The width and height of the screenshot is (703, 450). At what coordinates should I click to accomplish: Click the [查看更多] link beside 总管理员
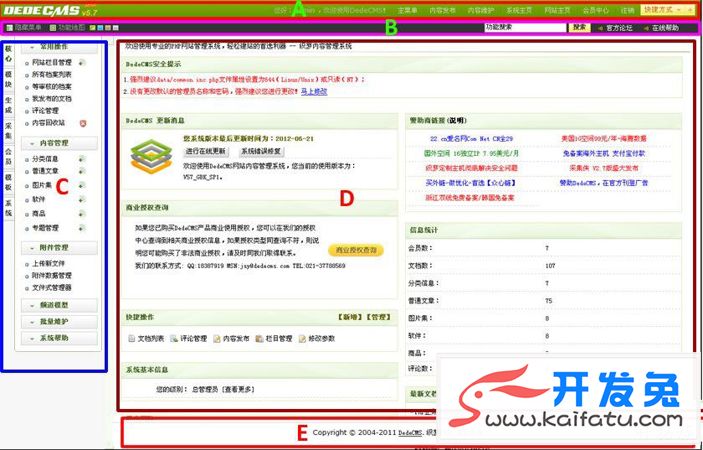[239, 389]
